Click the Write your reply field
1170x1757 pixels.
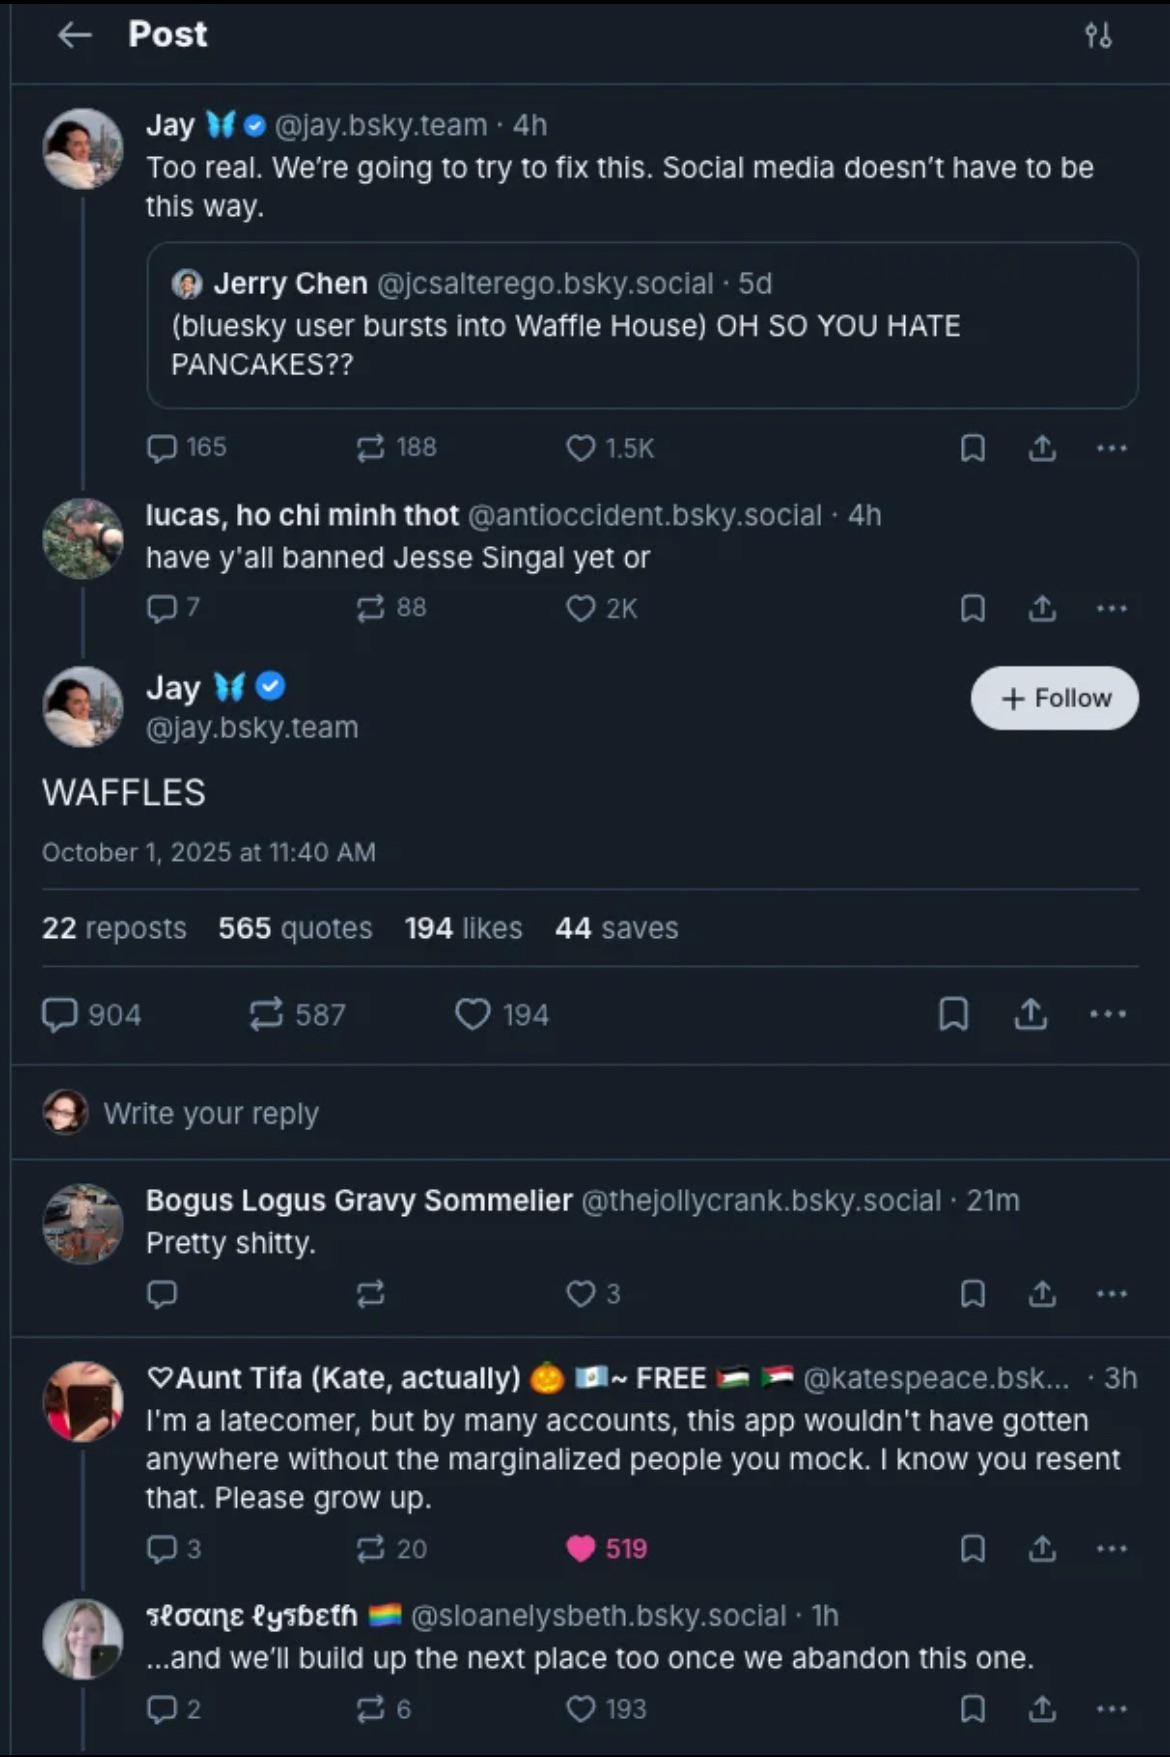(x=211, y=1113)
